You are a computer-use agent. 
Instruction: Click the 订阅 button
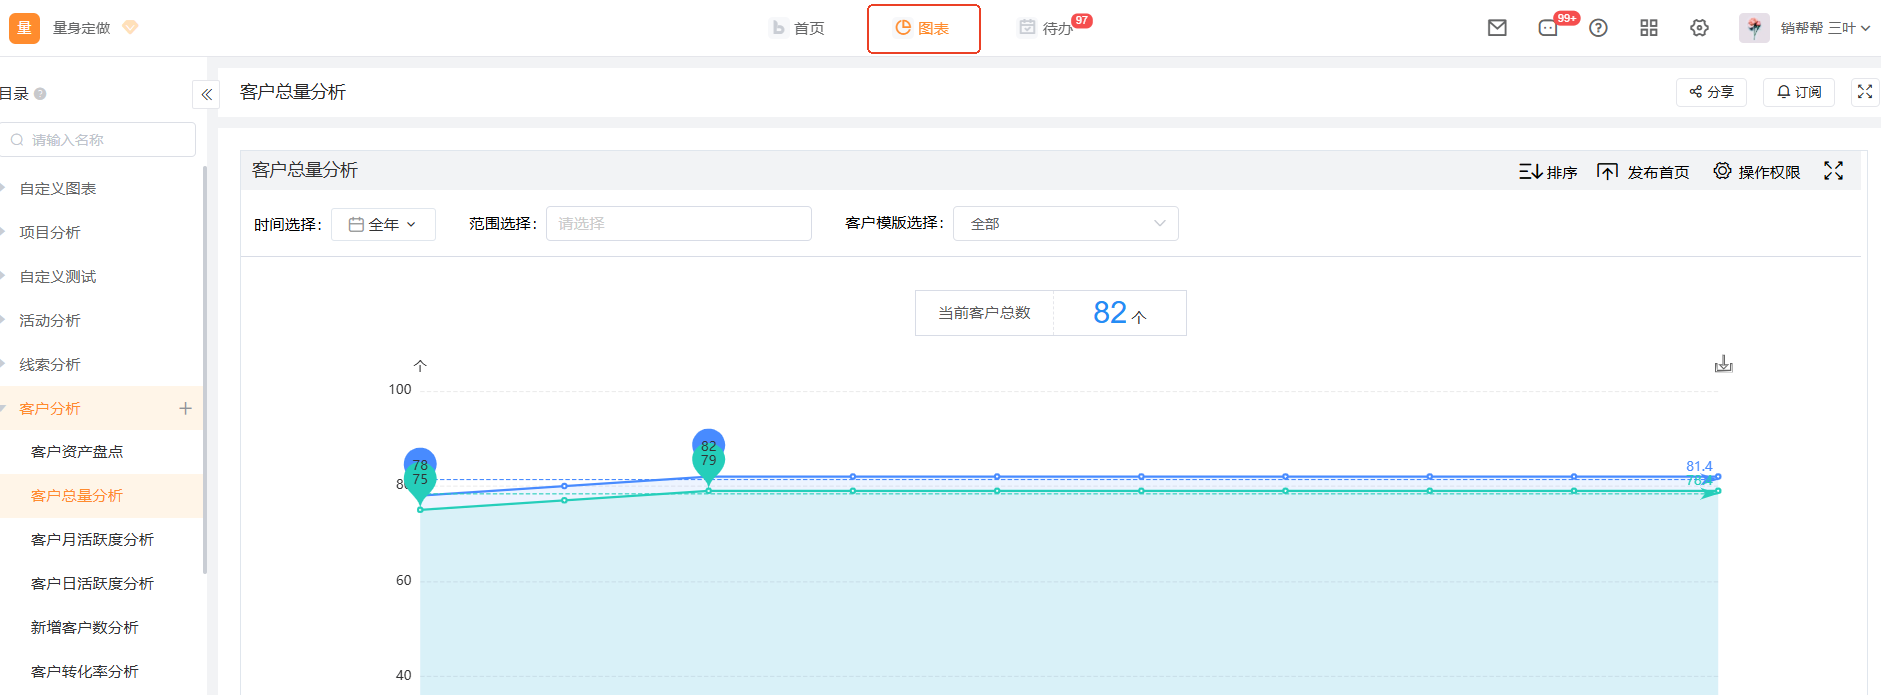[x=1798, y=92]
